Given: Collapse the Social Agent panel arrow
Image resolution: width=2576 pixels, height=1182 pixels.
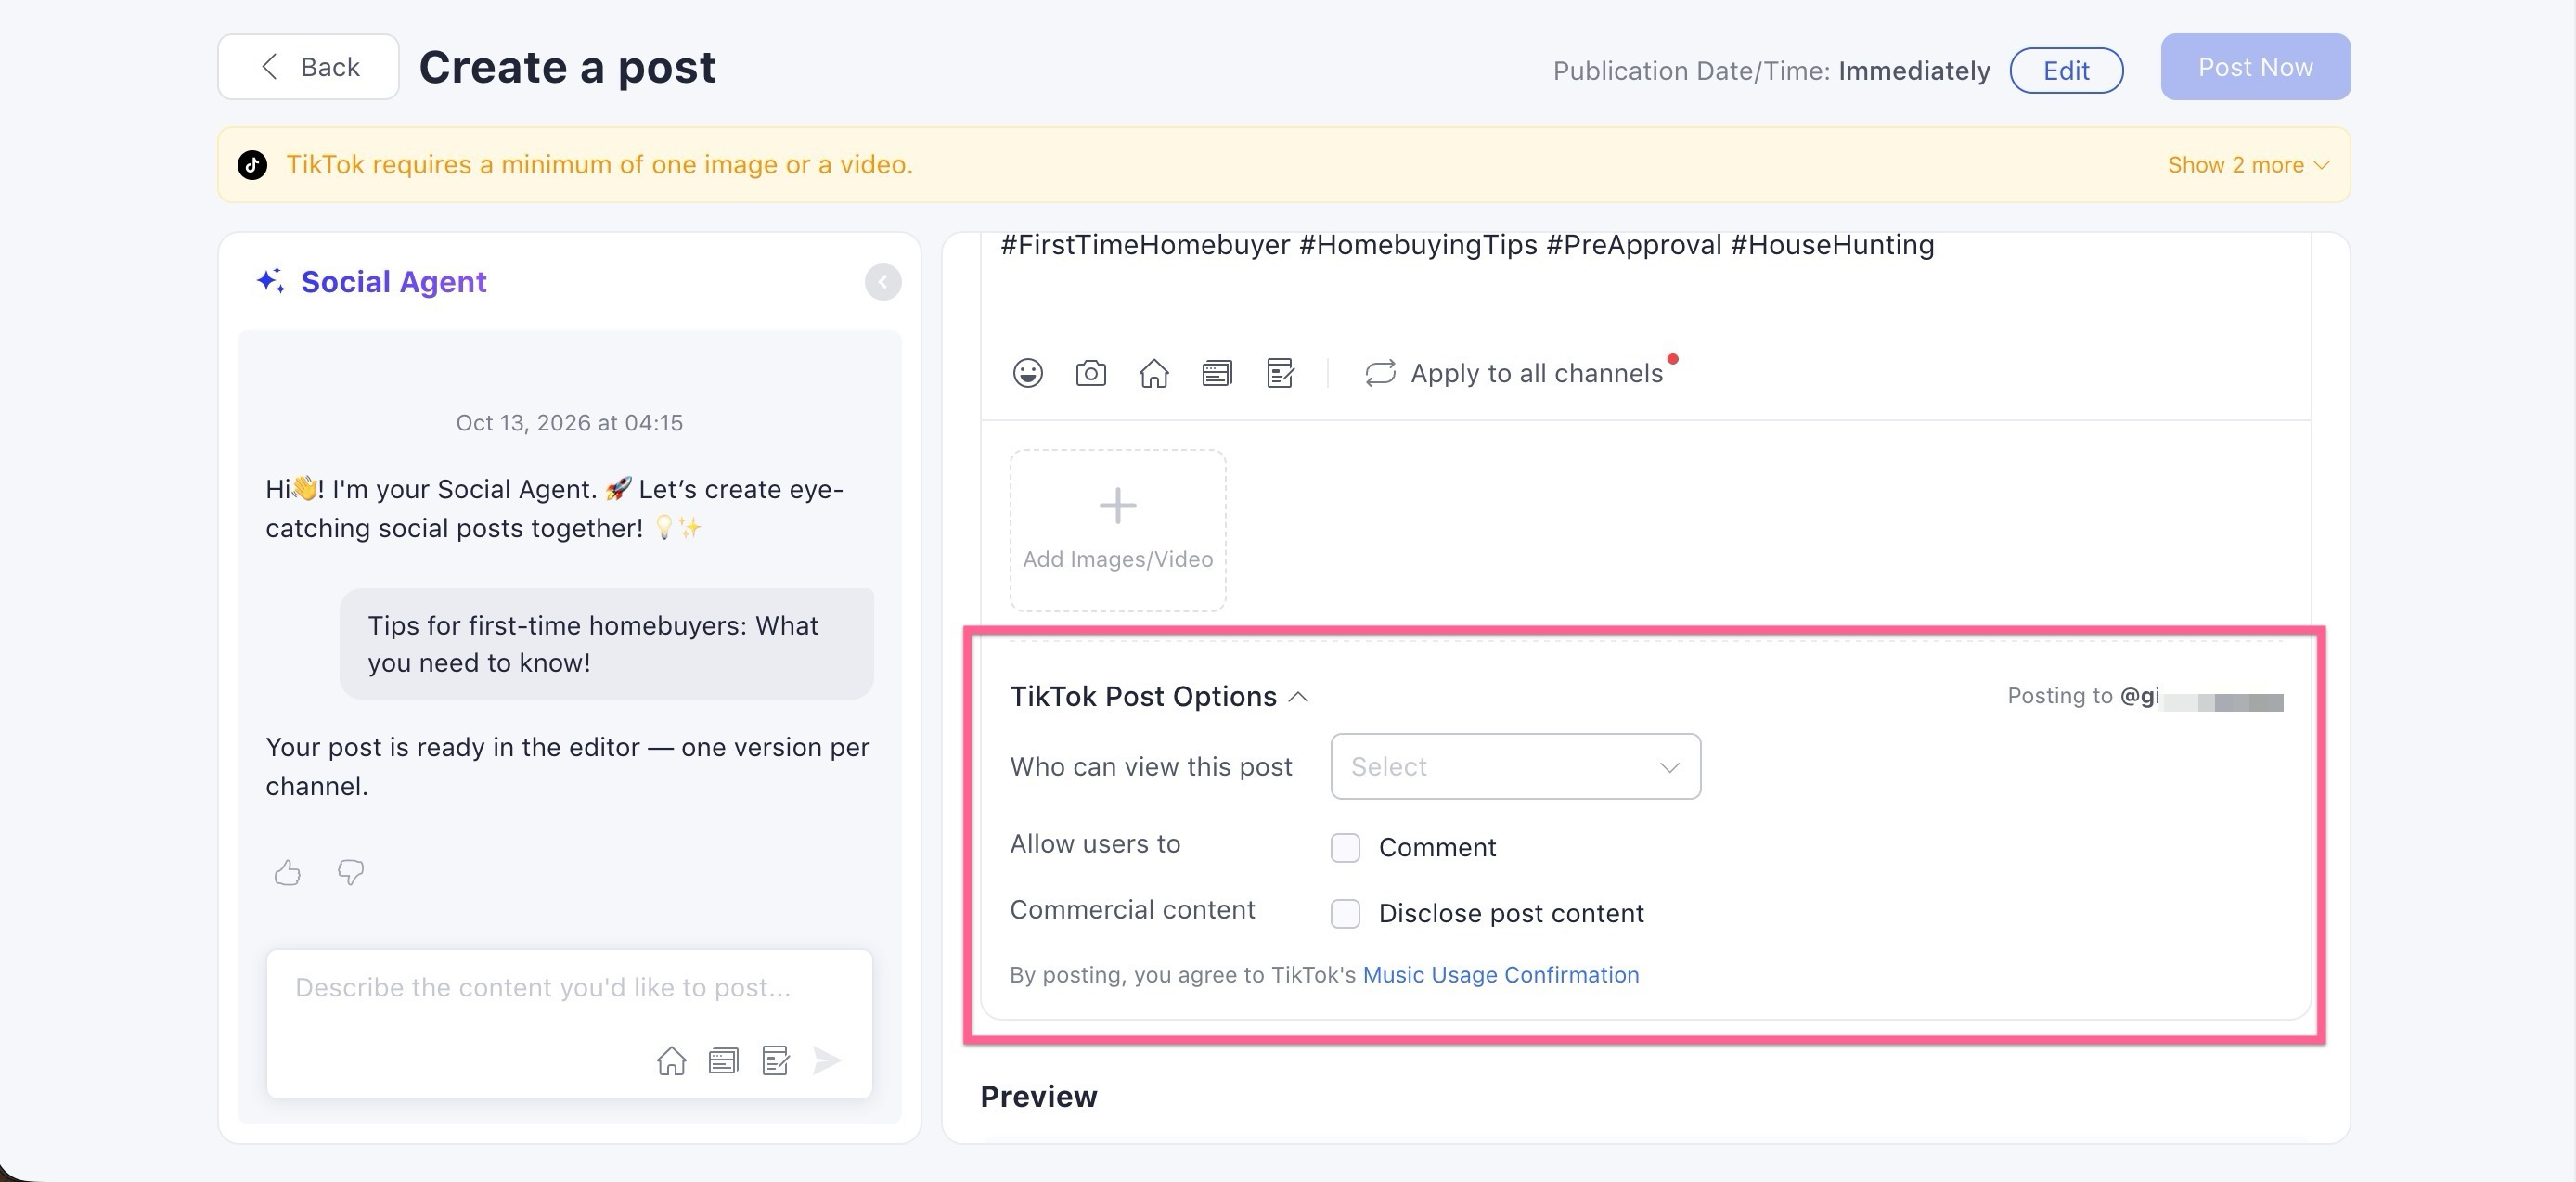Looking at the screenshot, I should [x=882, y=282].
